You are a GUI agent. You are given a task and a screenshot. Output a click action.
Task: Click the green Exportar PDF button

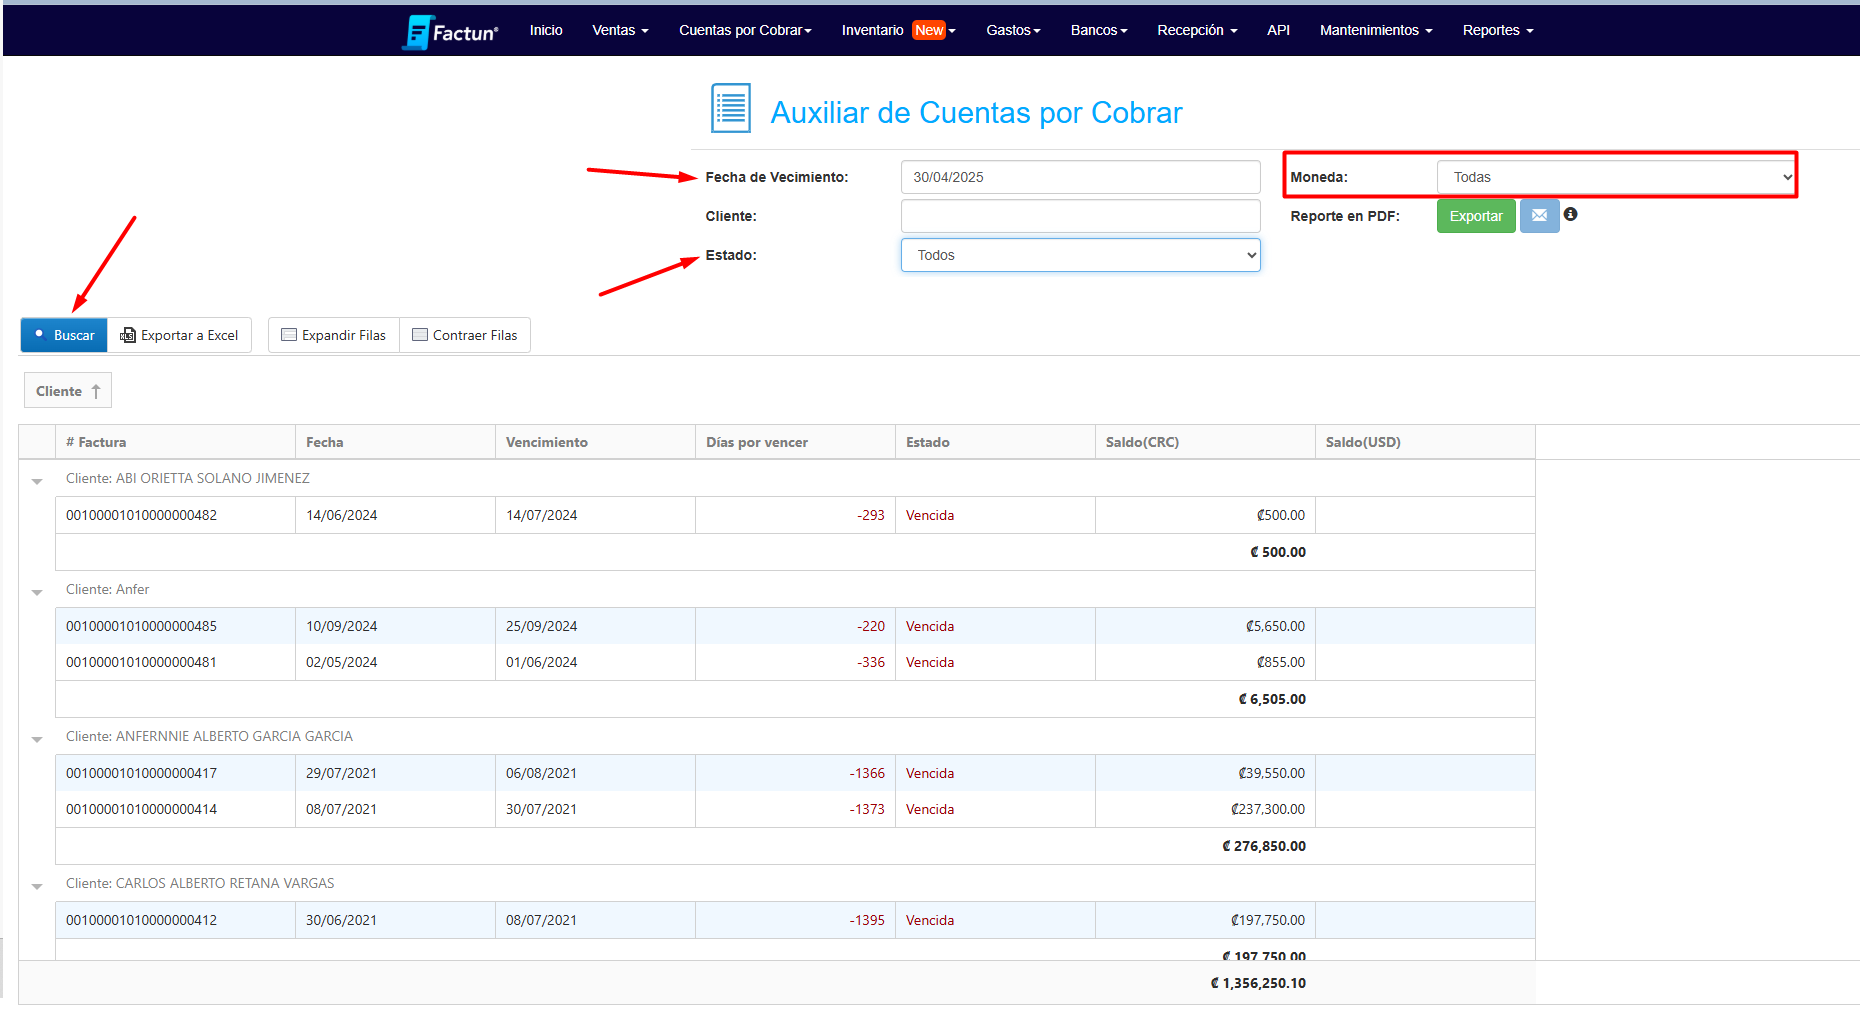[x=1476, y=216]
